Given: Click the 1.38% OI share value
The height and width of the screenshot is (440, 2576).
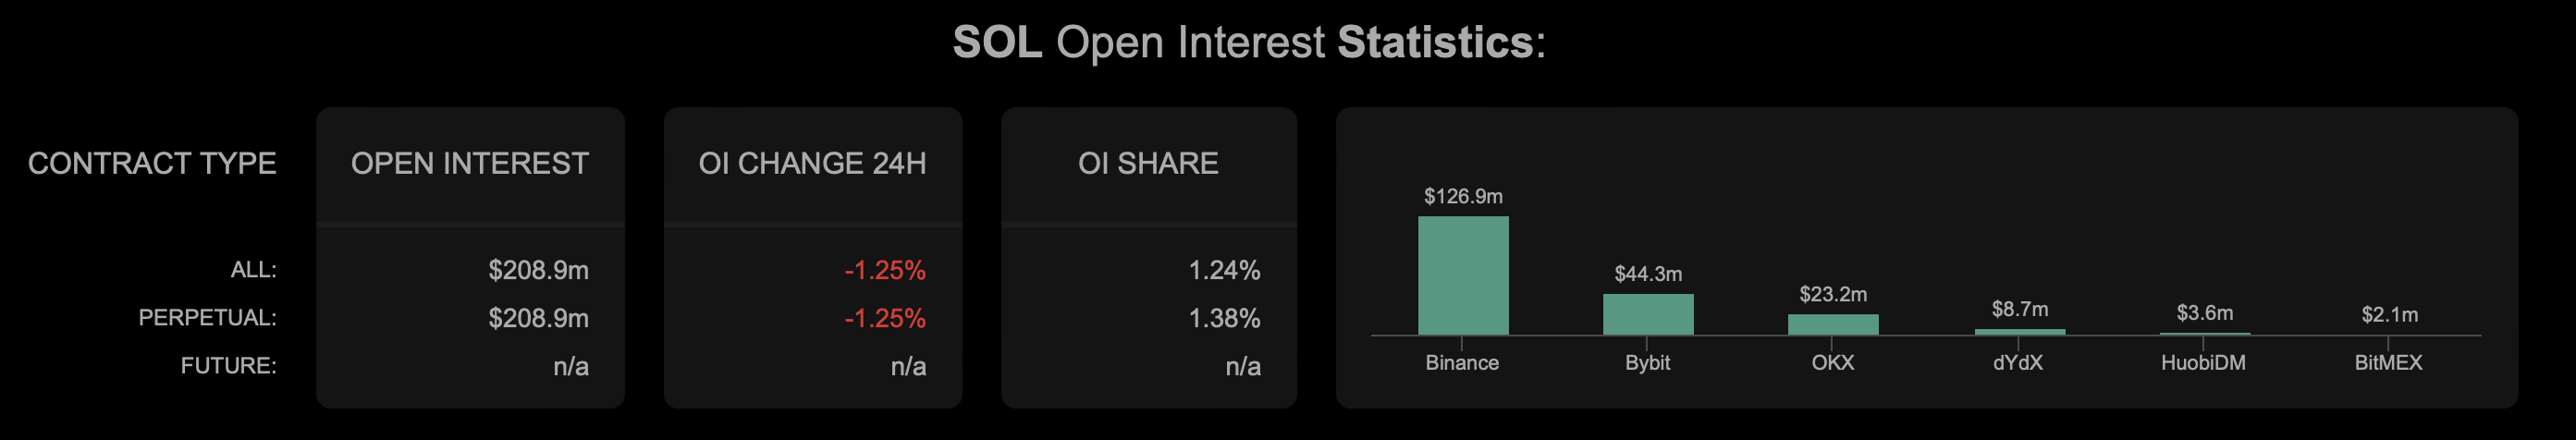Looking at the screenshot, I should click(x=1224, y=318).
